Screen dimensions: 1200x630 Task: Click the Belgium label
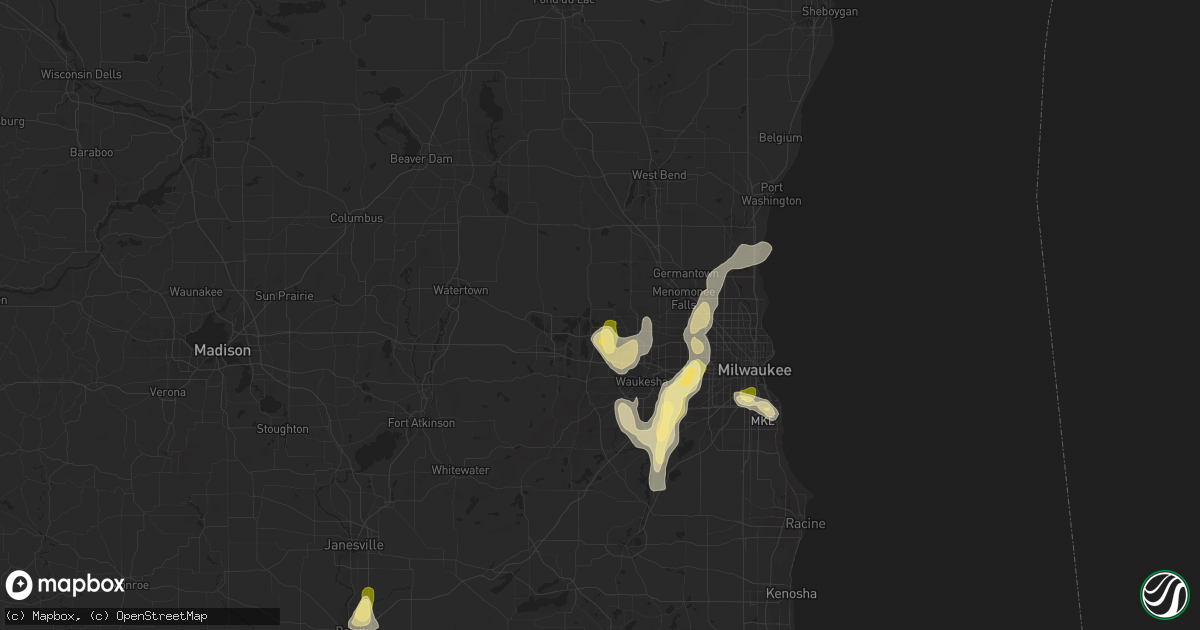coord(780,138)
